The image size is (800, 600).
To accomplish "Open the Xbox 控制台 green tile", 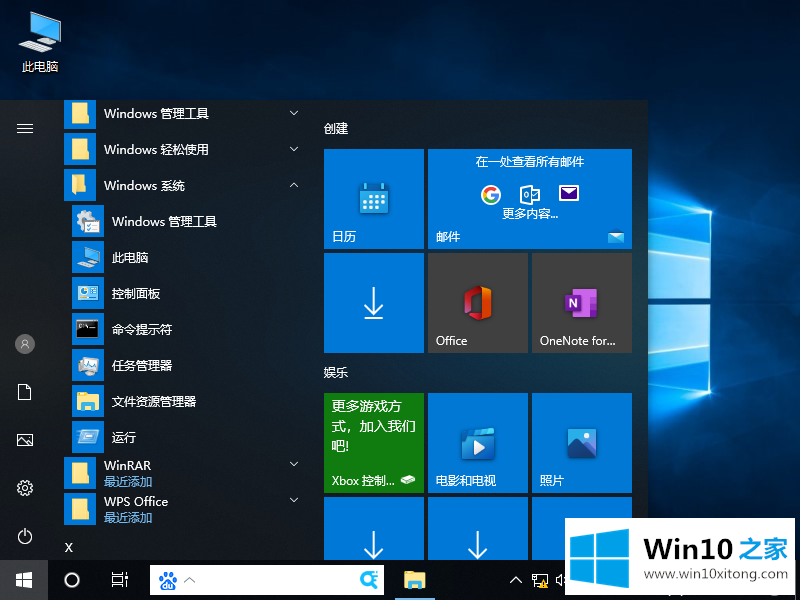I will (374, 443).
